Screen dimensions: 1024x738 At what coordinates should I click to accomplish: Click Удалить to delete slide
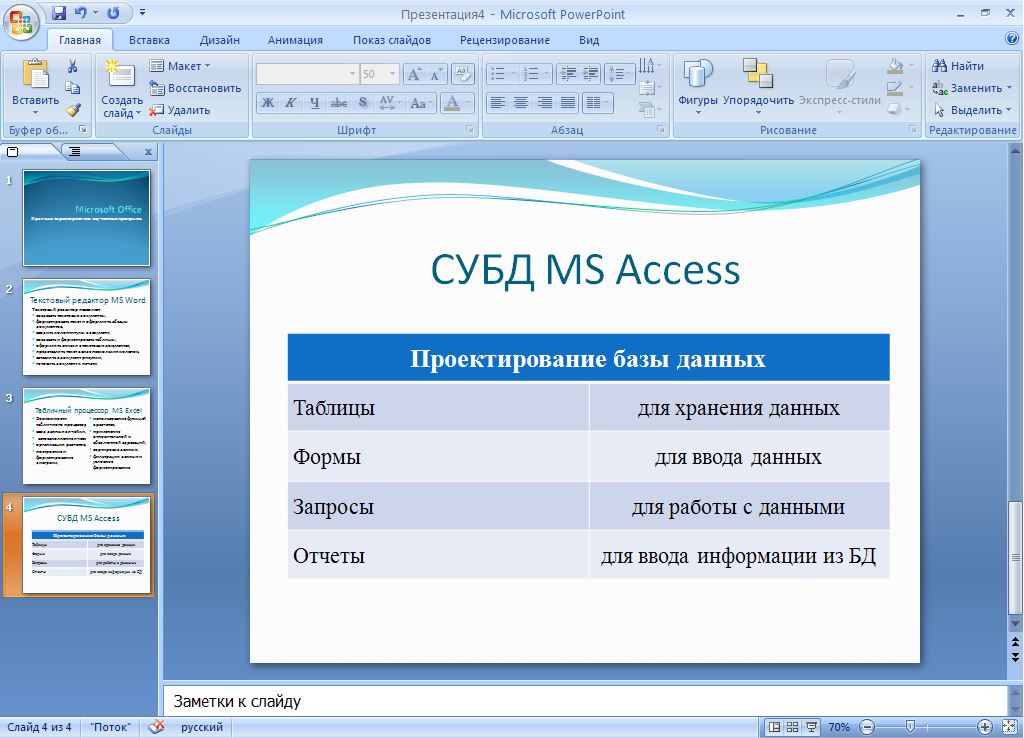coord(180,110)
